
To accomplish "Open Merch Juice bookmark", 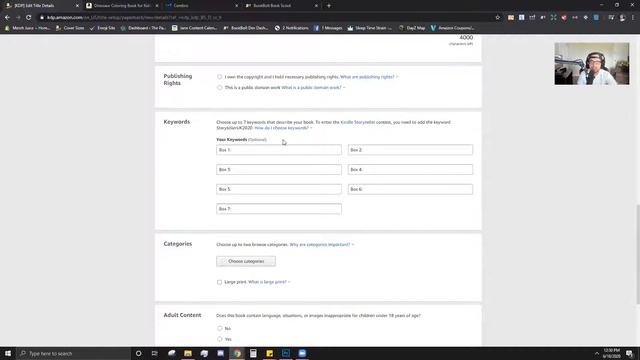I will pos(27,28).
